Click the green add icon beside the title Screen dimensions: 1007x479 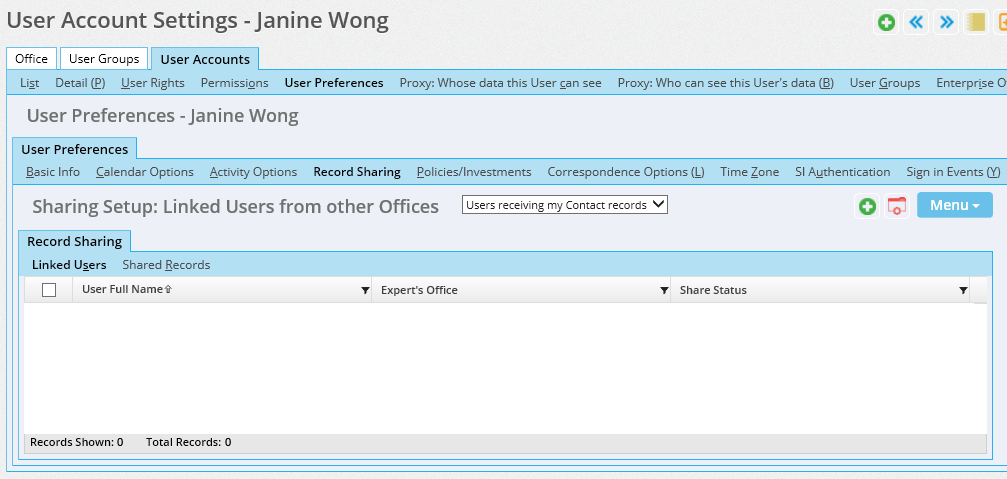886,22
